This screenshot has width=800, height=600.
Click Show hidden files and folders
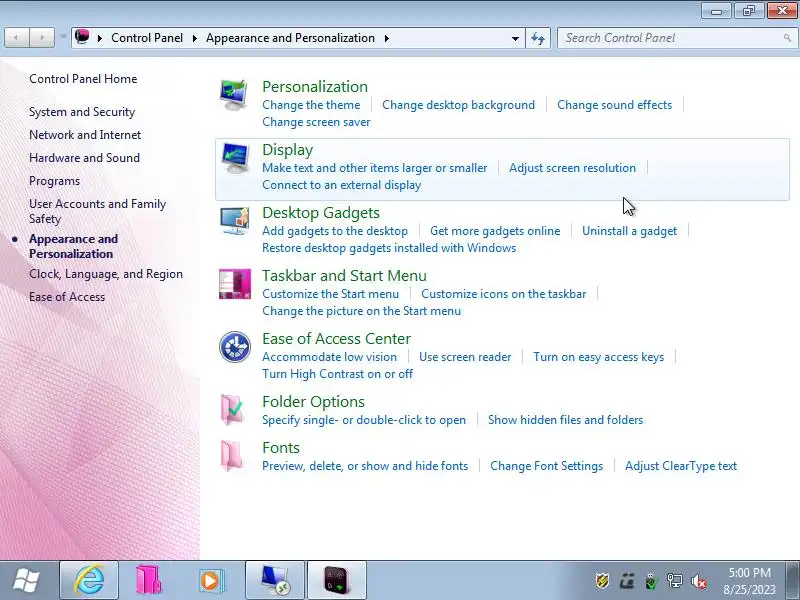click(565, 419)
